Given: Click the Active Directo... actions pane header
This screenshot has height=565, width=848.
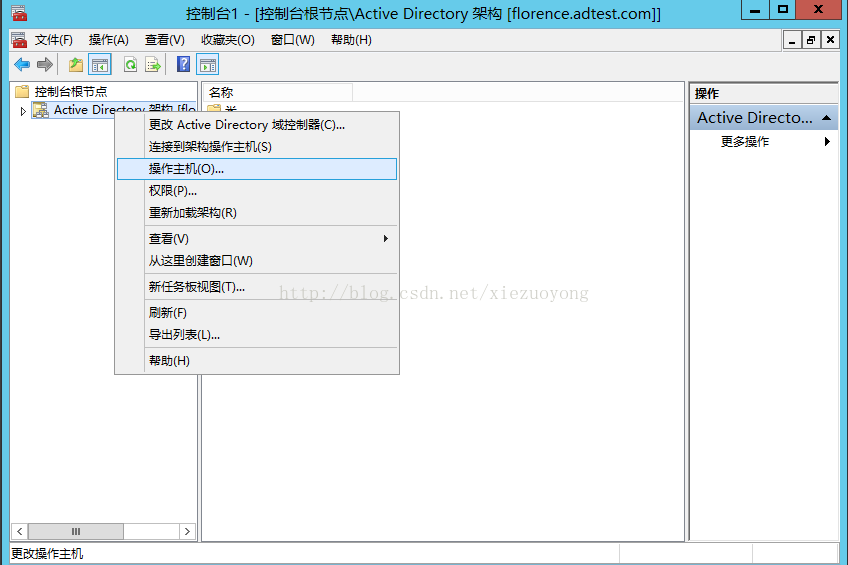Looking at the screenshot, I should (764, 118).
